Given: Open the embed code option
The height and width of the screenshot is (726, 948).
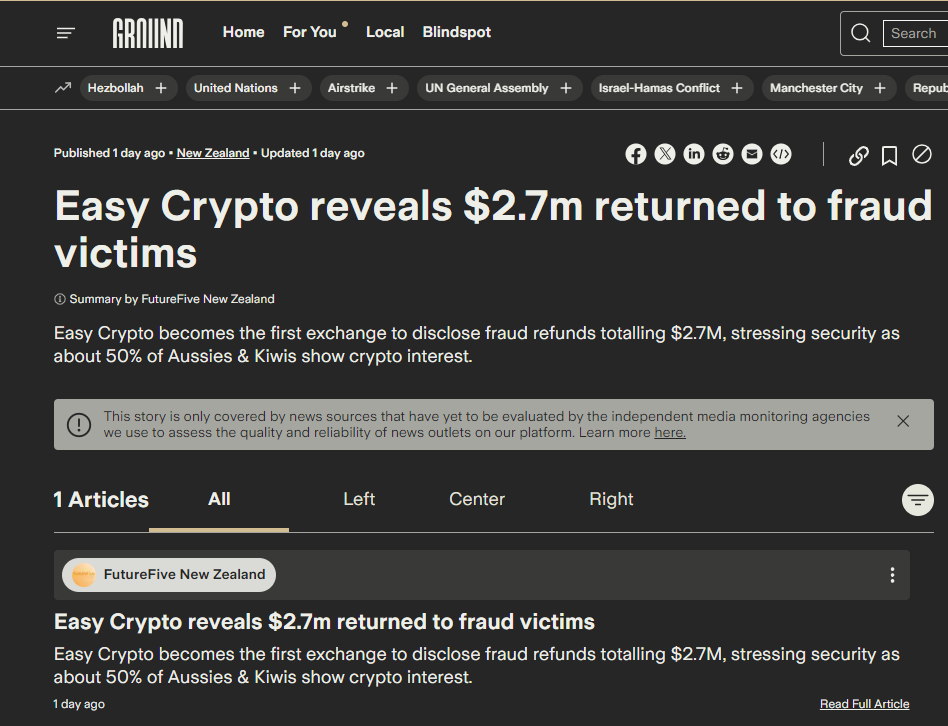Looking at the screenshot, I should tap(781, 154).
